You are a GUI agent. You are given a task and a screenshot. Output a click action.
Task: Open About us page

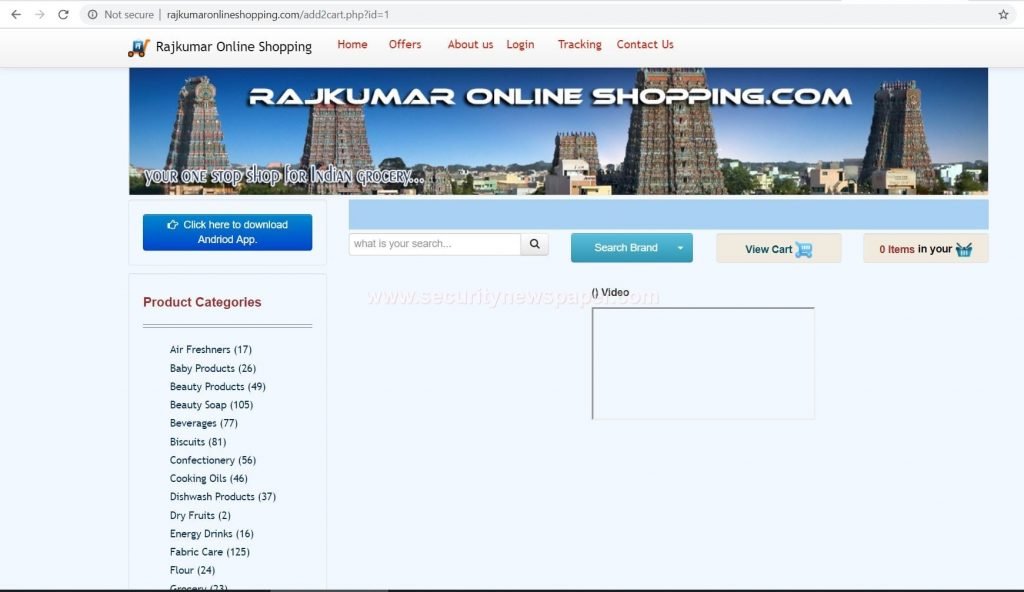coord(470,44)
